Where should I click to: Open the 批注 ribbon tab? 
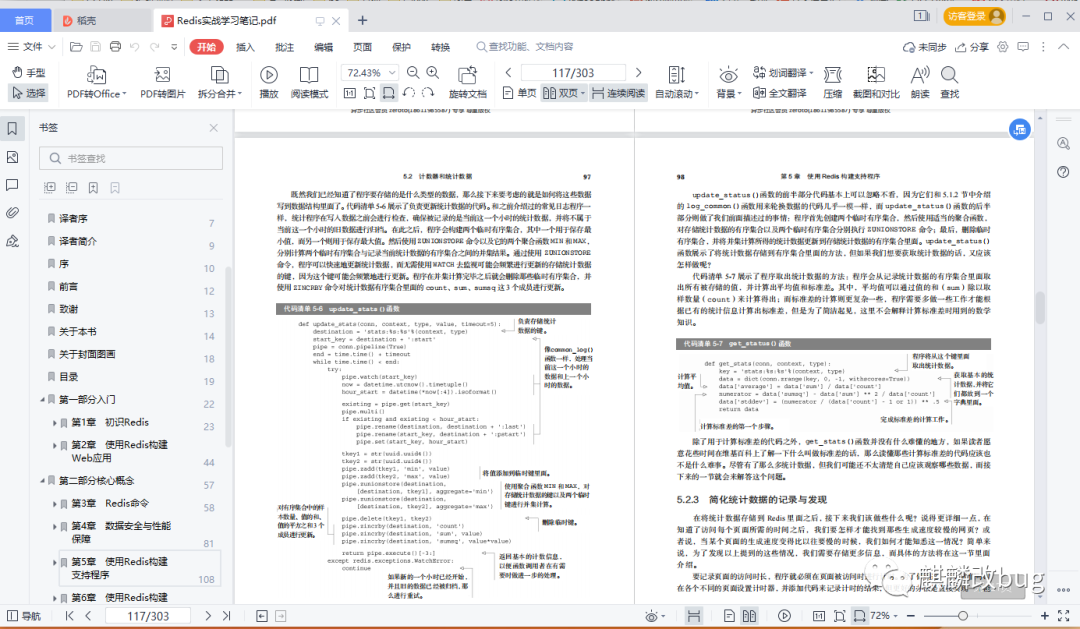[284, 47]
